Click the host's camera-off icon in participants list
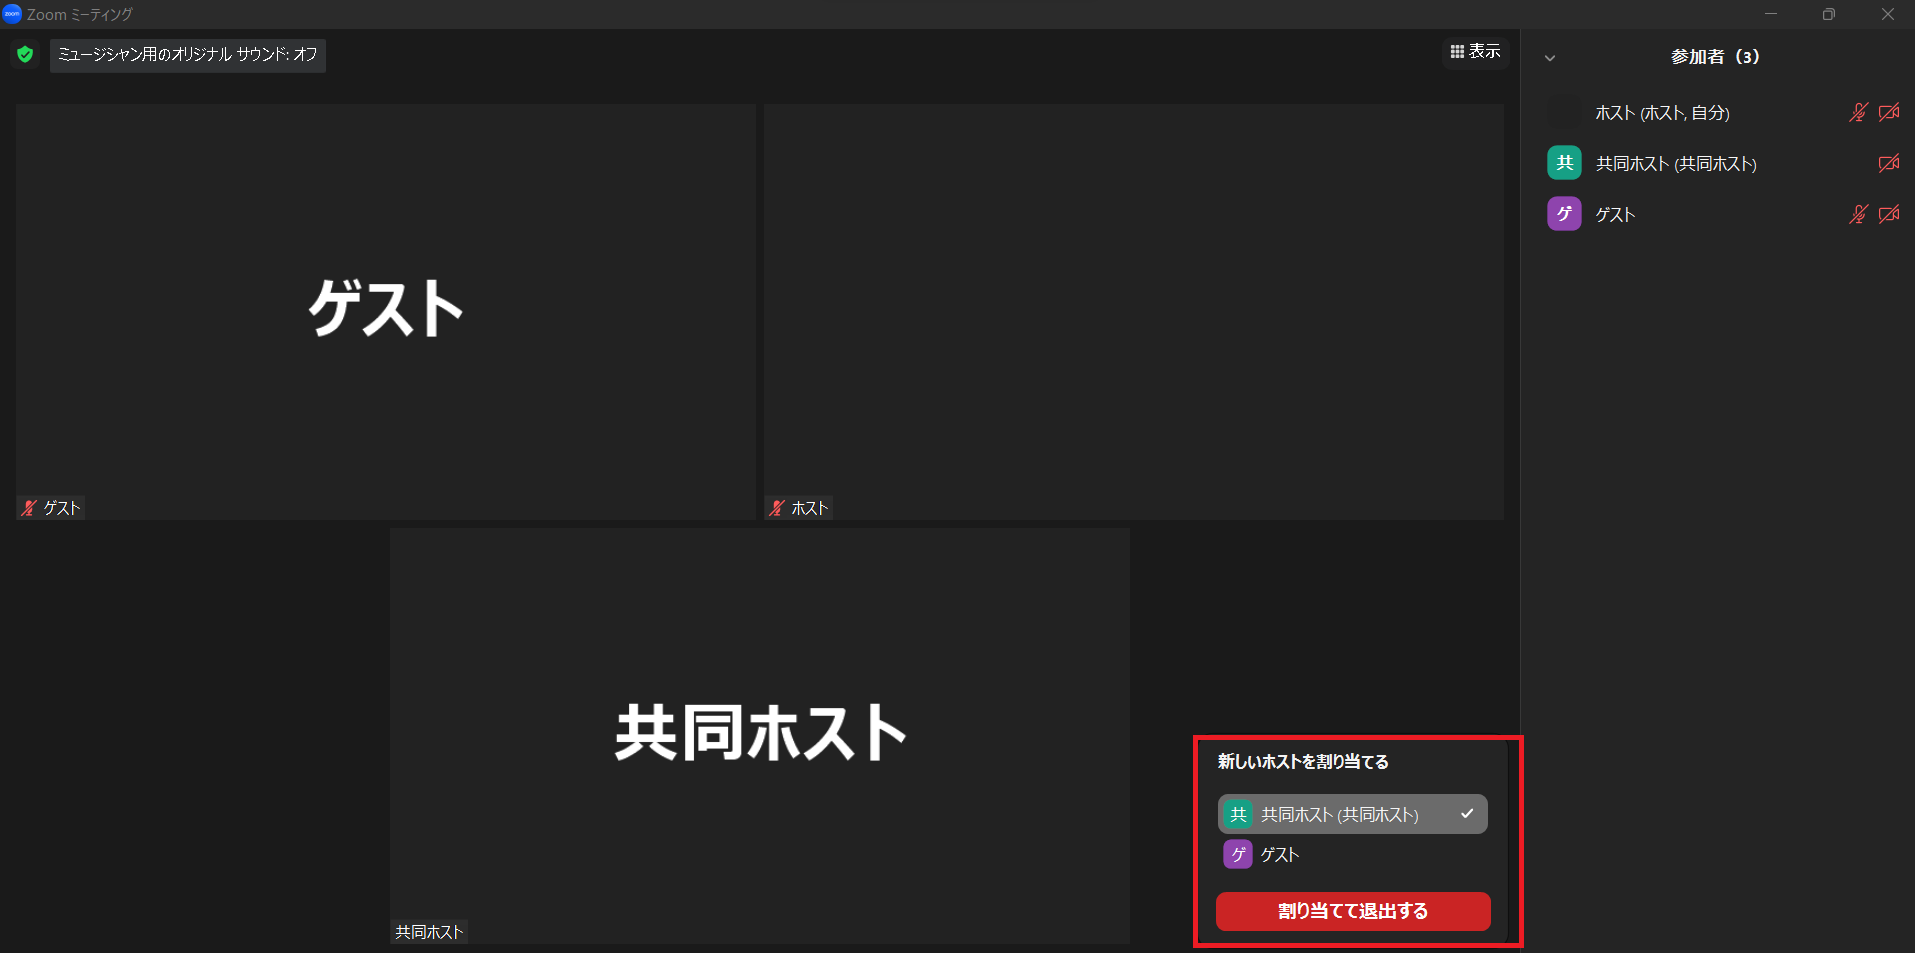Viewport: 1915px width, 953px height. click(x=1888, y=113)
